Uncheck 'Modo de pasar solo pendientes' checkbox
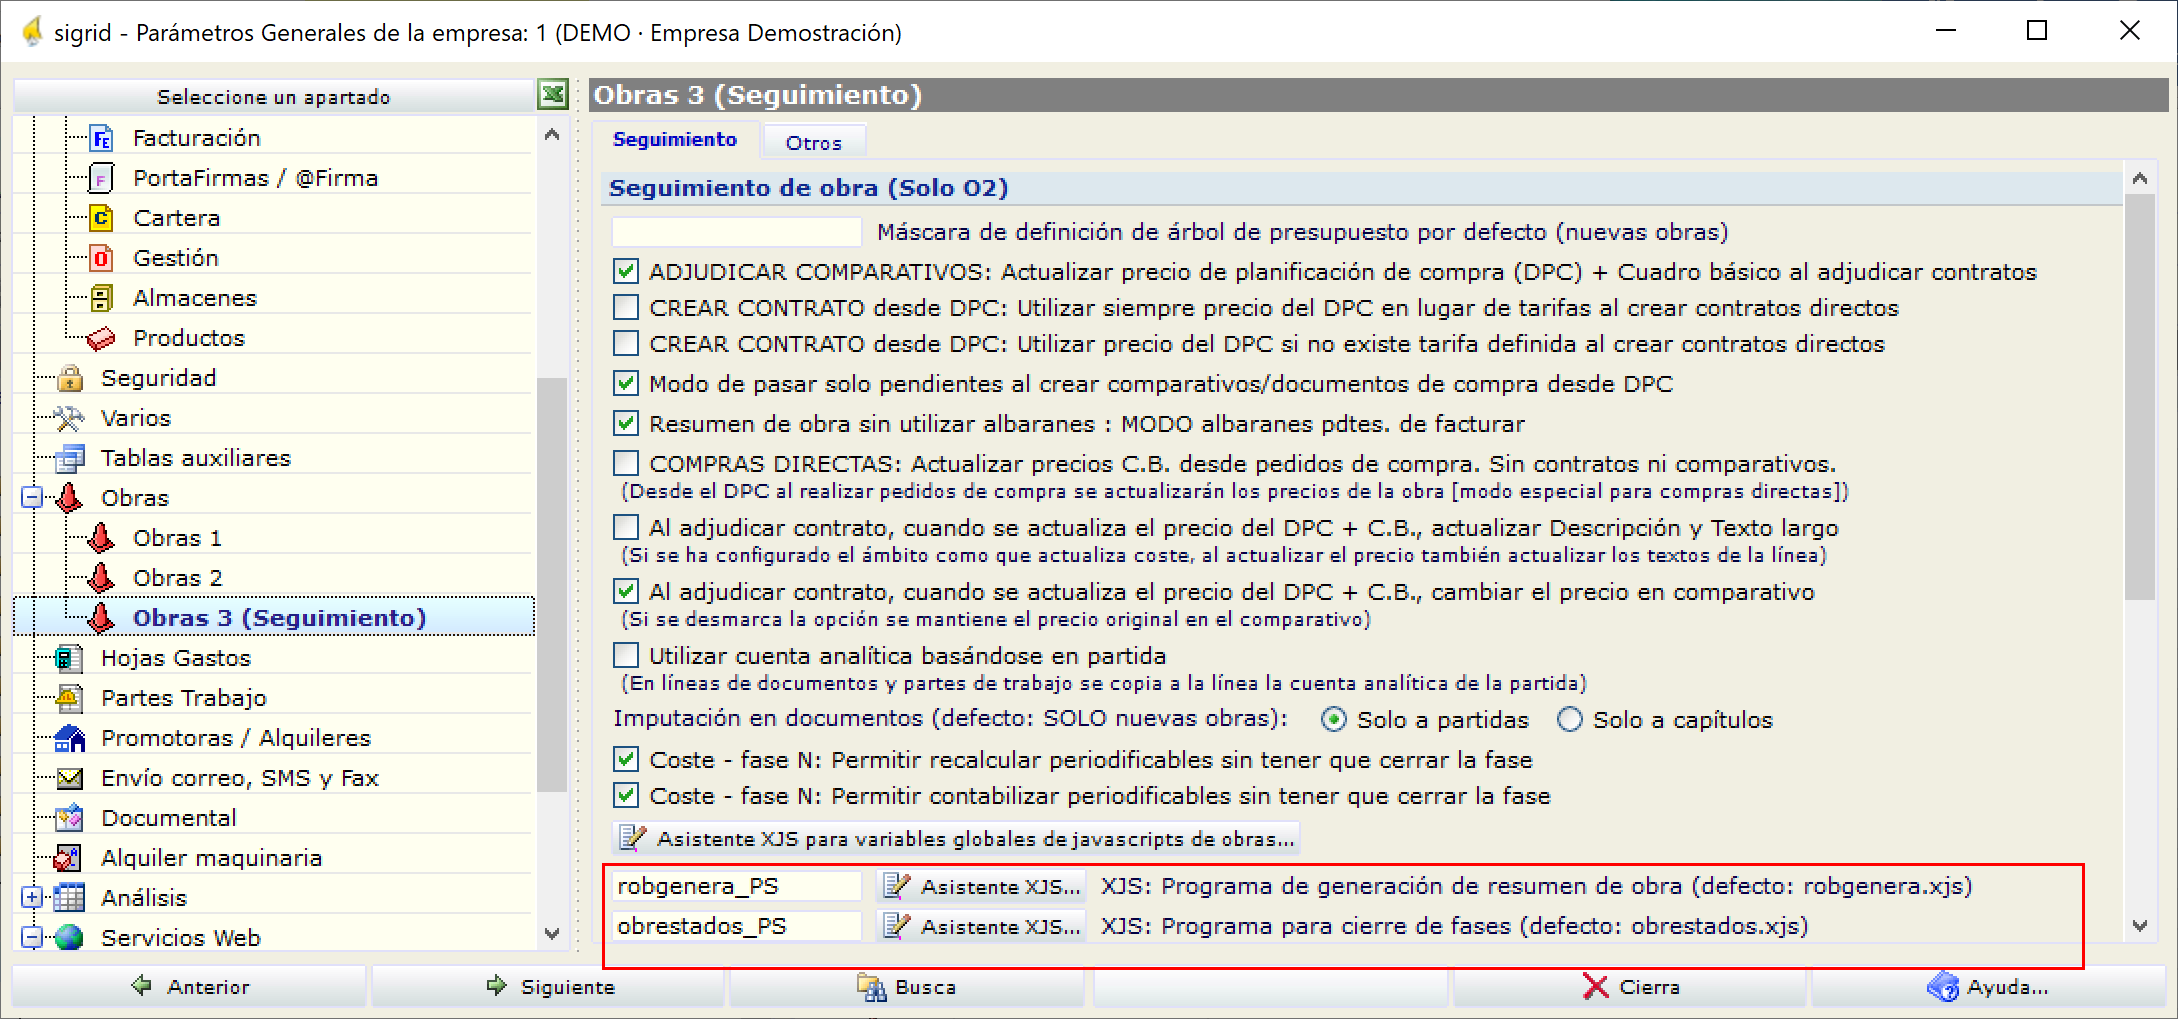The image size is (2178, 1019). click(626, 384)
